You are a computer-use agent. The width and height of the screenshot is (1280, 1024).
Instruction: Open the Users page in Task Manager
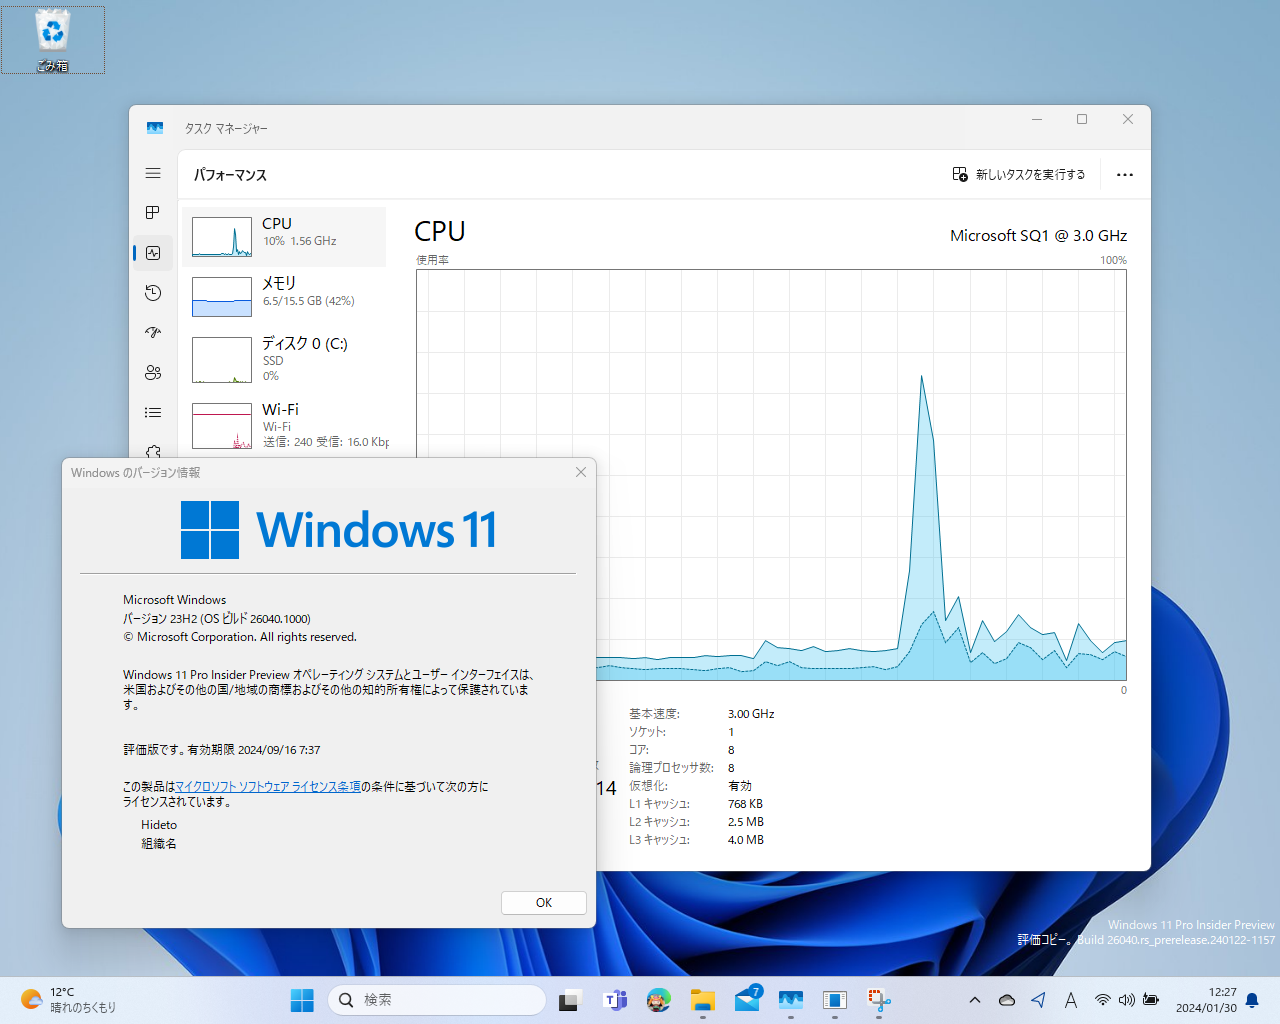pos(153,373)
